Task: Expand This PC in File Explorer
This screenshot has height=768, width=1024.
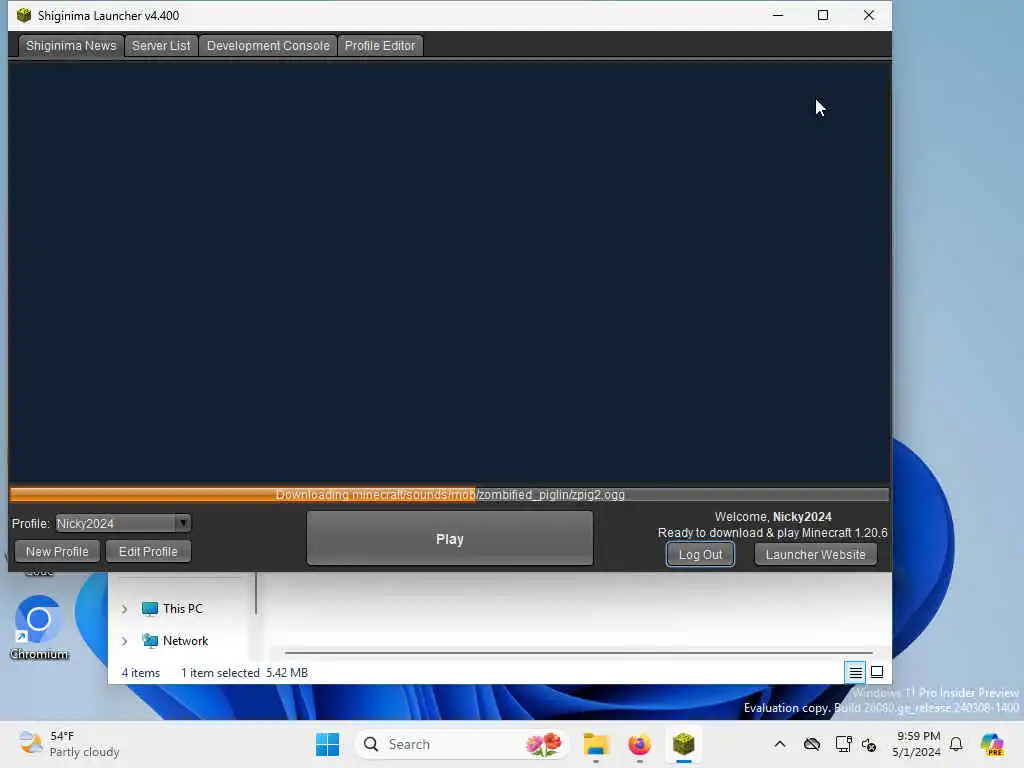Action: point(124,609)
